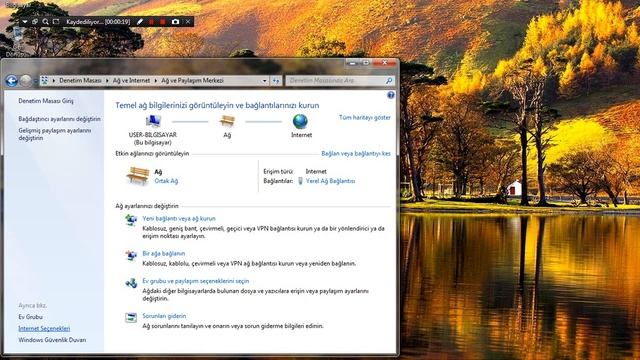Click the recorder rectangle area icon
Image resolution: width=640 pixels, height=360 pixels.
coord(56,22)
